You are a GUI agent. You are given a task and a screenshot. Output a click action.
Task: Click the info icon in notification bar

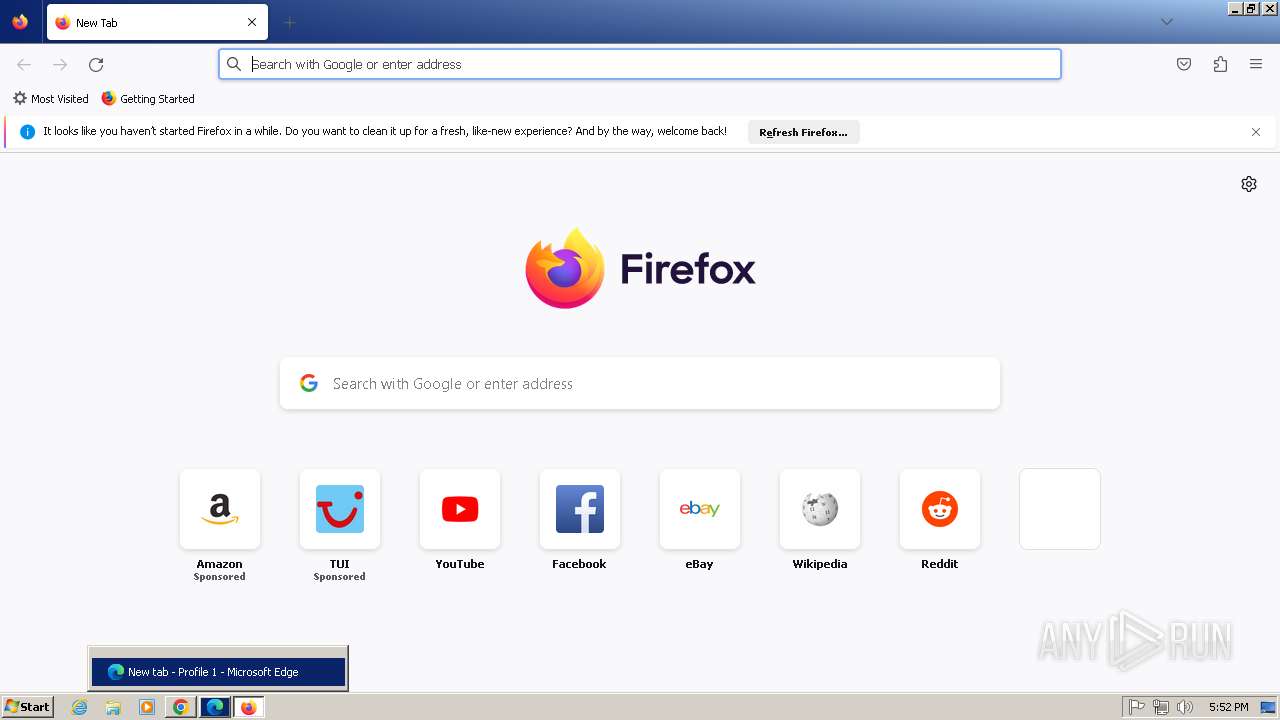click(28, 132)
